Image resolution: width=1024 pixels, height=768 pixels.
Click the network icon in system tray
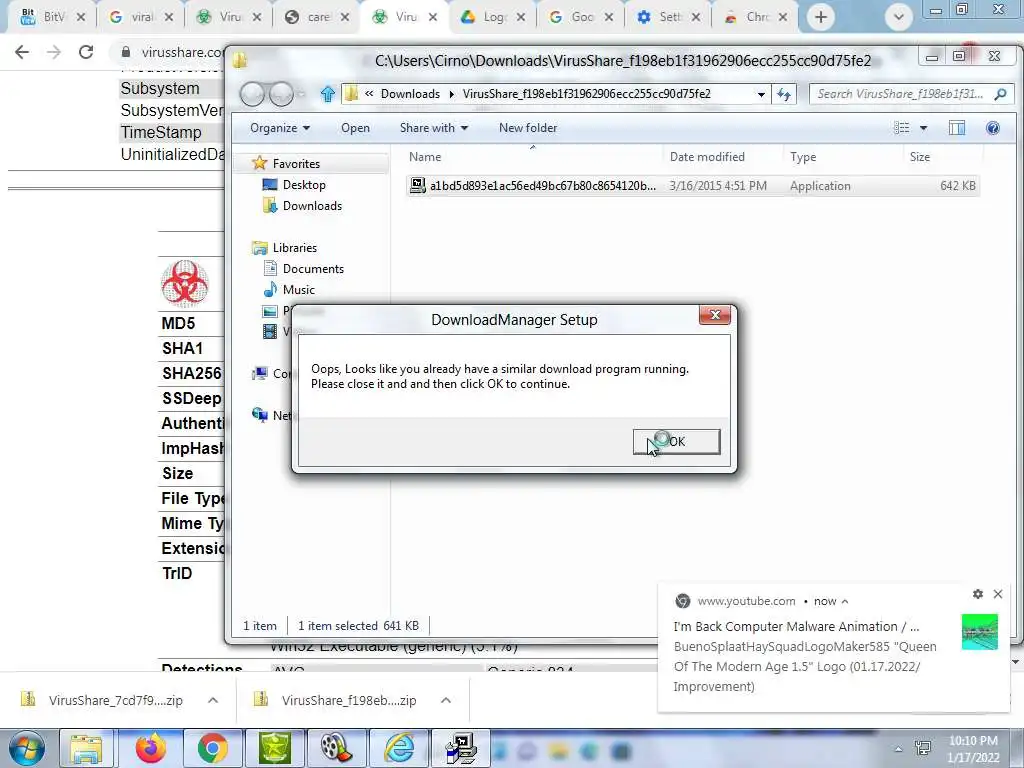click(923, 748)
